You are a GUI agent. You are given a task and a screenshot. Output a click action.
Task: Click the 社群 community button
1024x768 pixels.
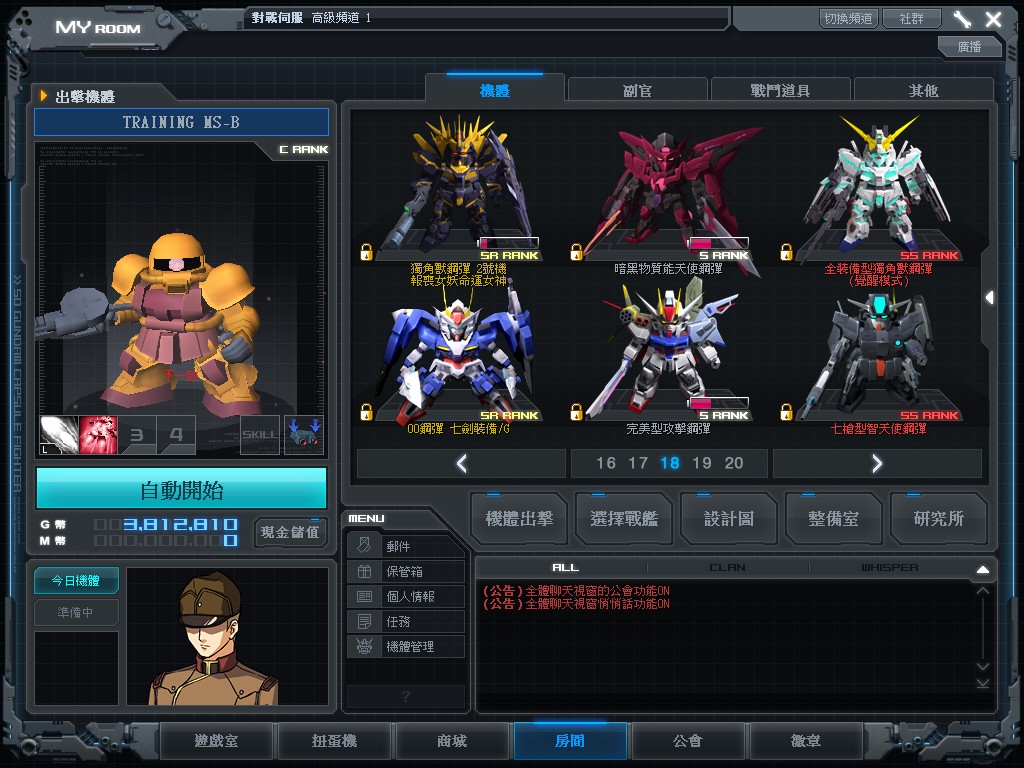(x=912, y=18)
